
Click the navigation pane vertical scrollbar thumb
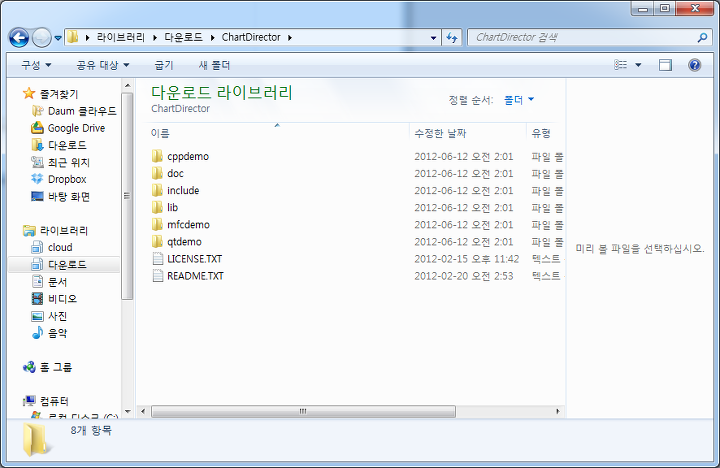pyautogui.click(x=128, y=196)
